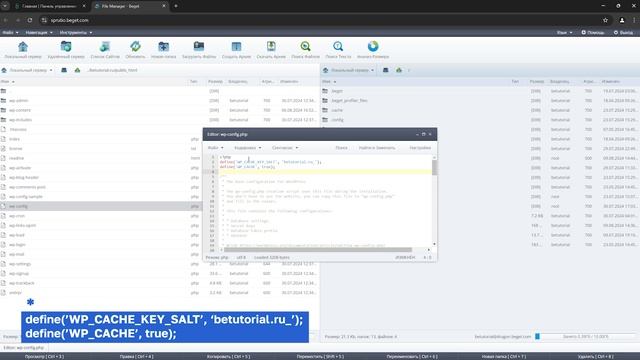Click the browser reload icon
Image resolution: width=640 pixels, height=360 pixels.
(30, 20)
